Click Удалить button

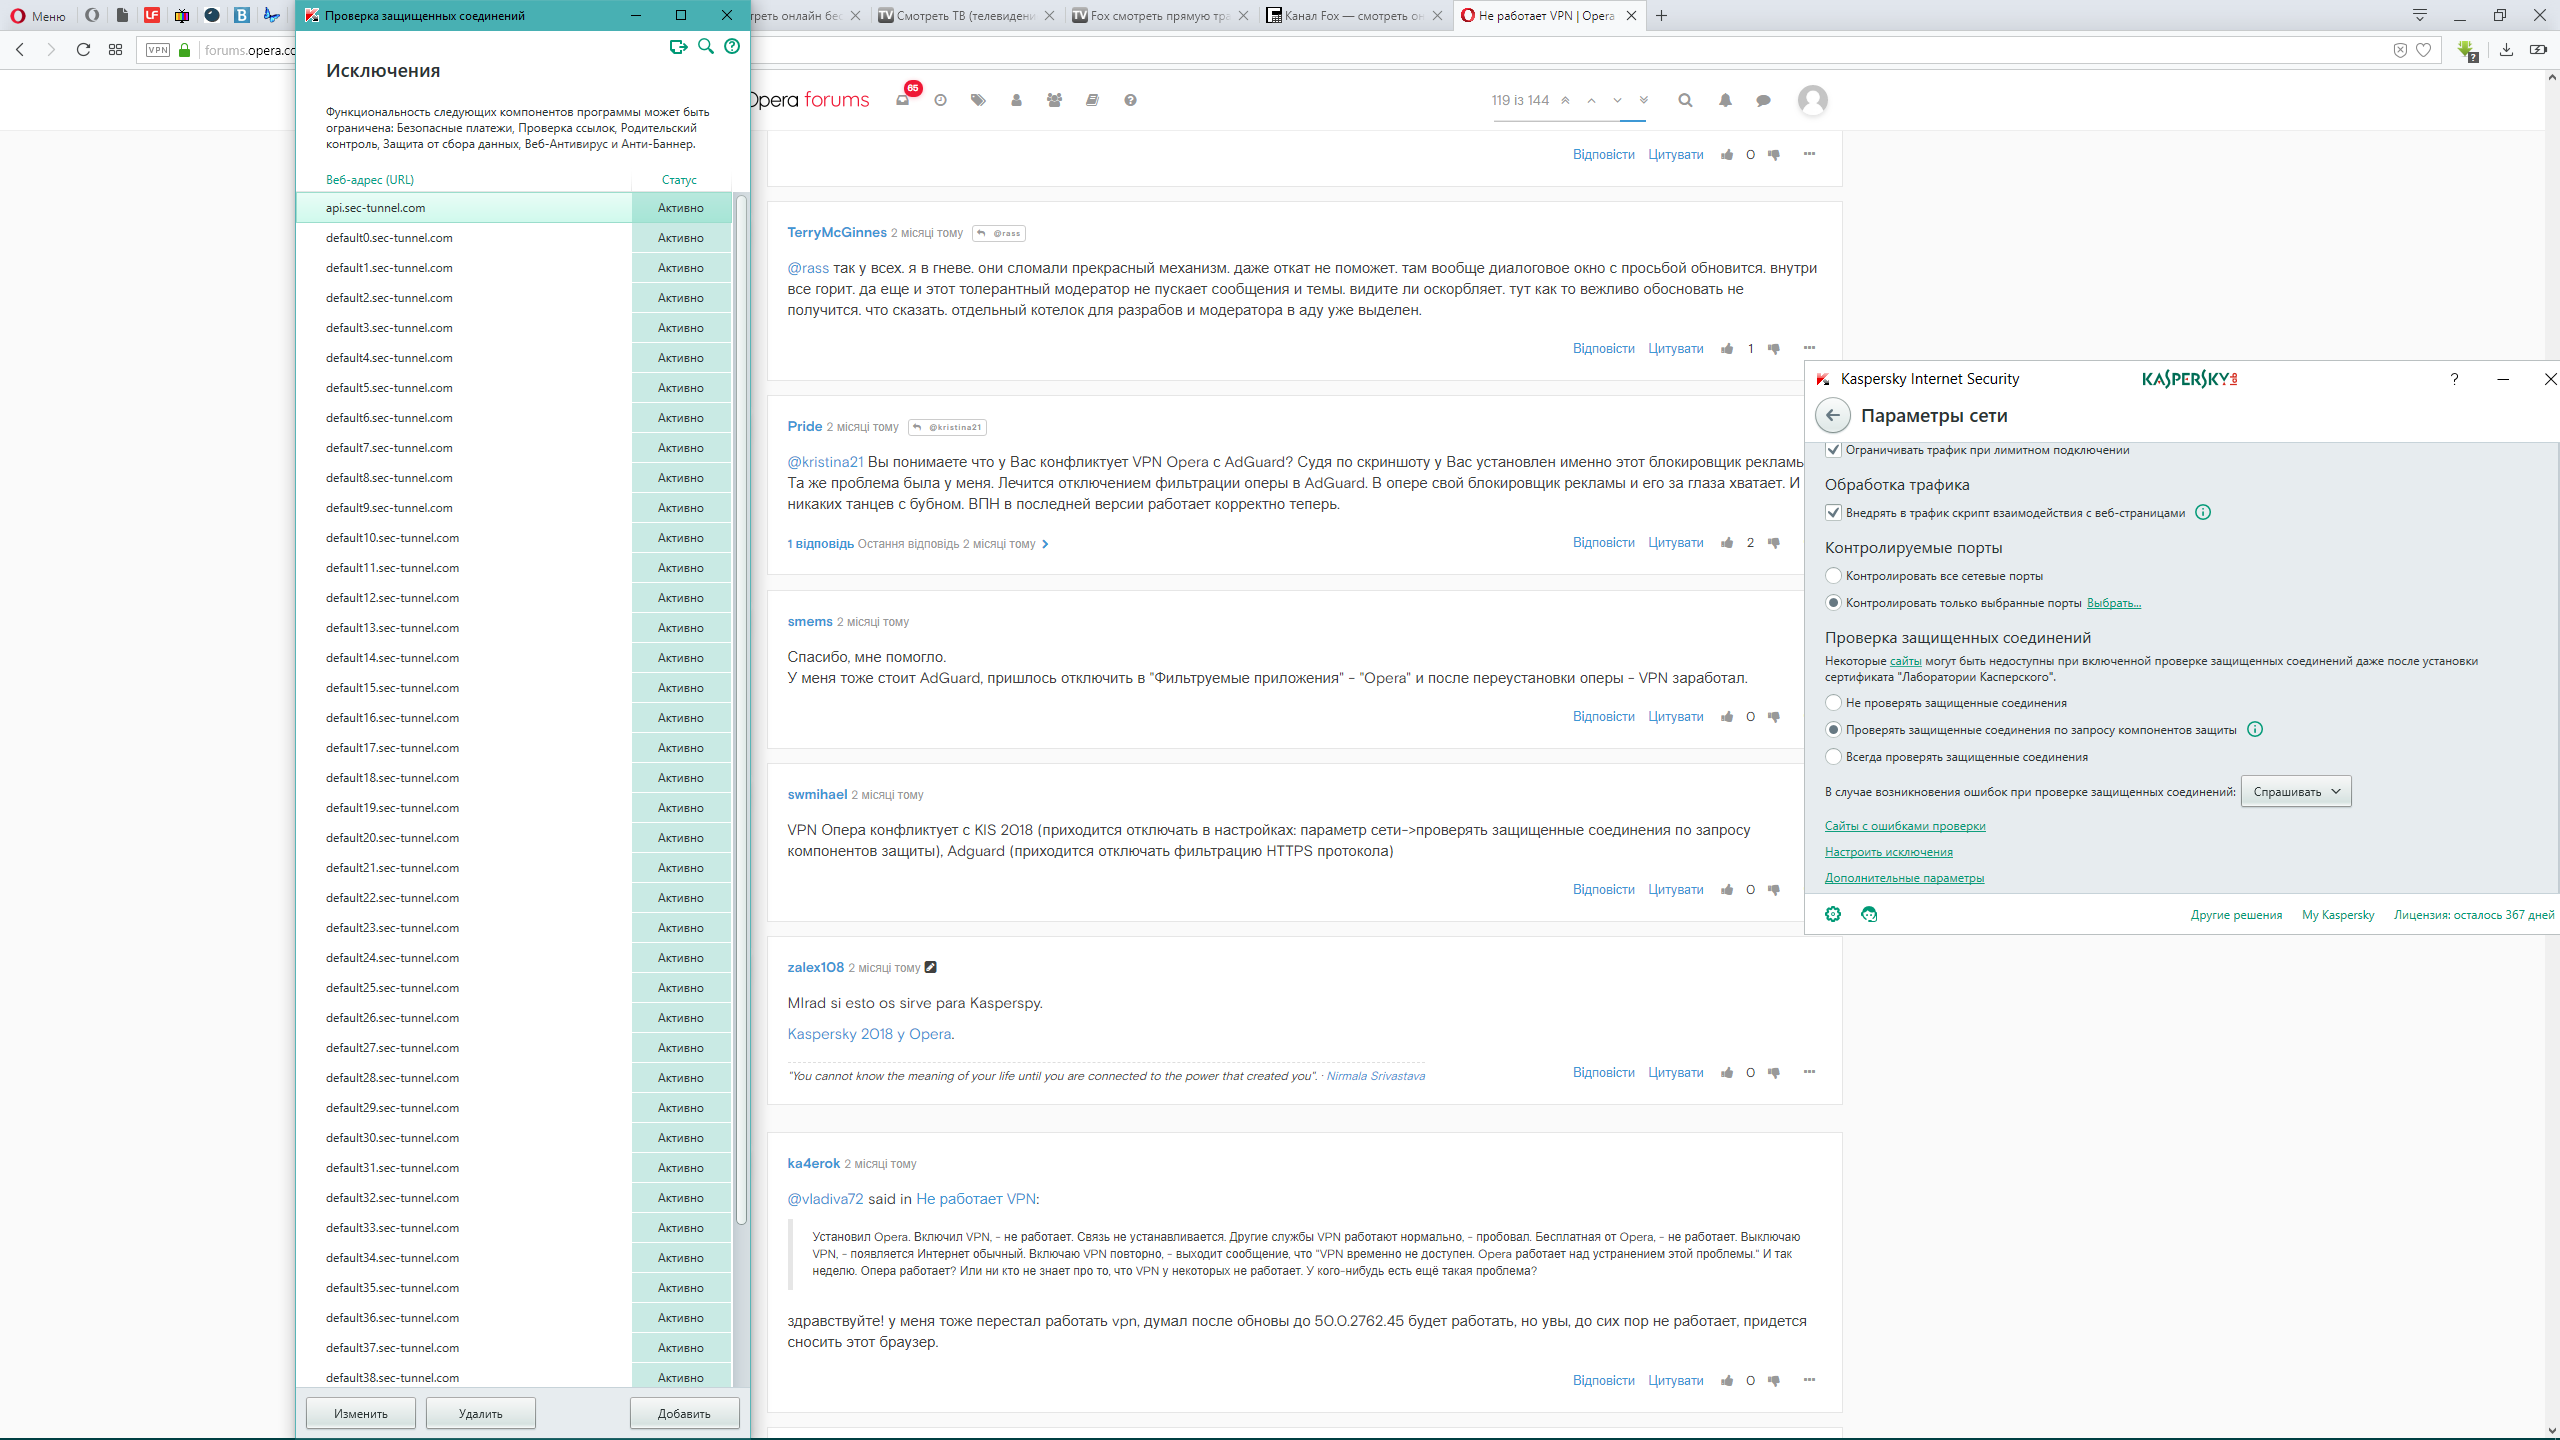pos(481,1413)
